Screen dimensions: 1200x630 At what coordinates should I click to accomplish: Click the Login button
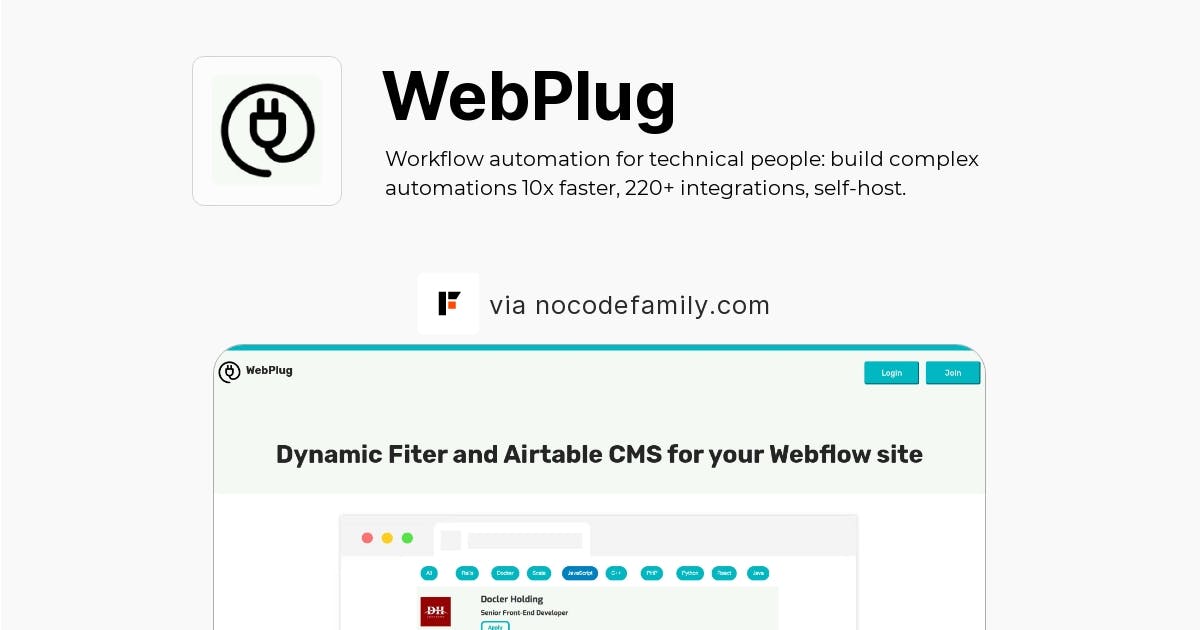891,373
